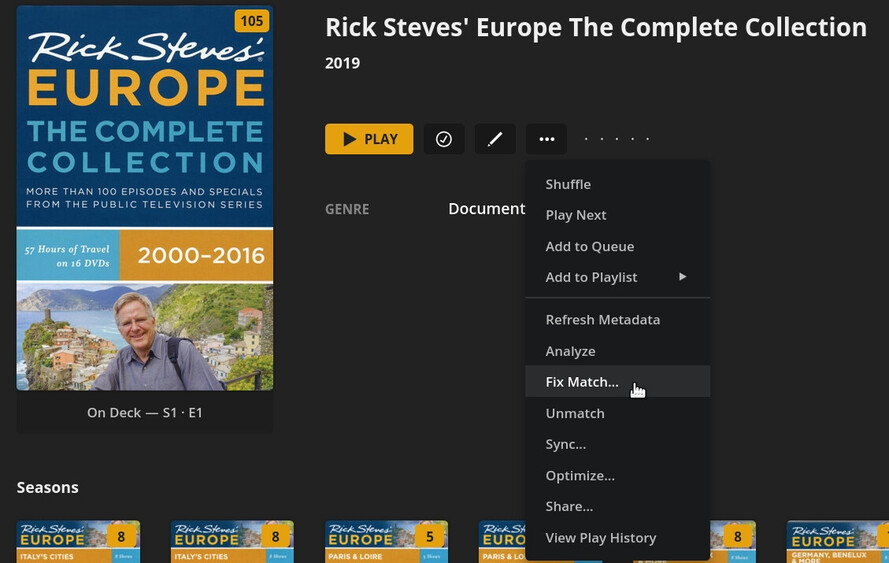Choose Unmatch in the menu
Image resolution: width=889 pixels, height=563 pixels.
click(617, 413)
